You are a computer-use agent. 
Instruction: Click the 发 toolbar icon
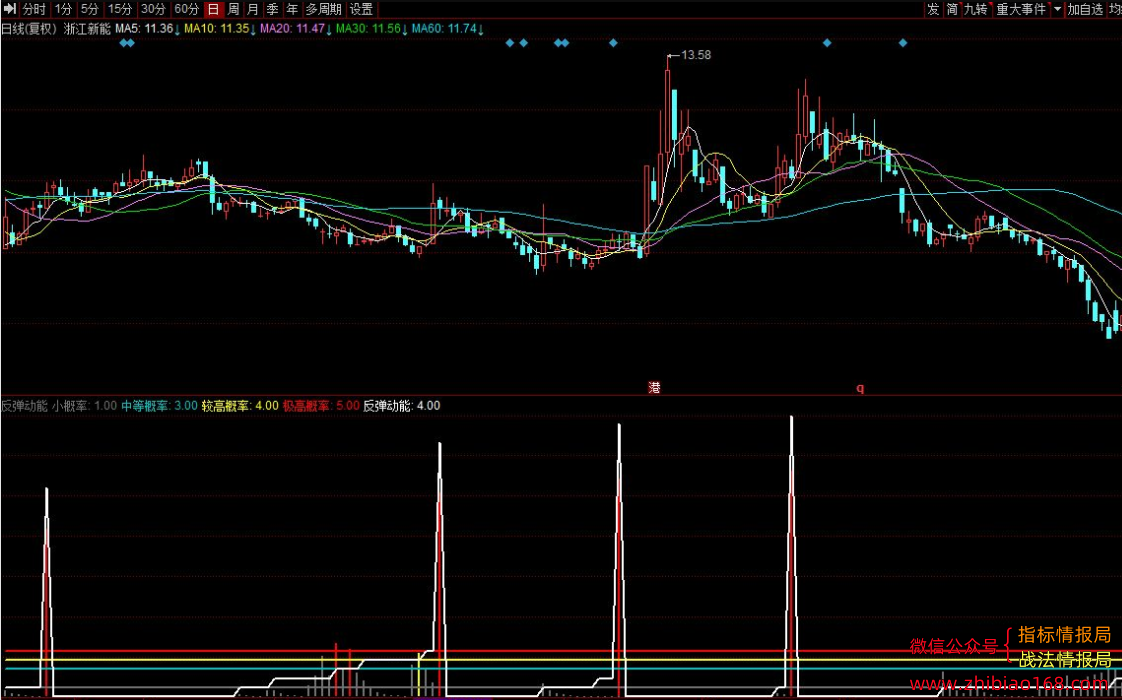[x=933, y=9]
